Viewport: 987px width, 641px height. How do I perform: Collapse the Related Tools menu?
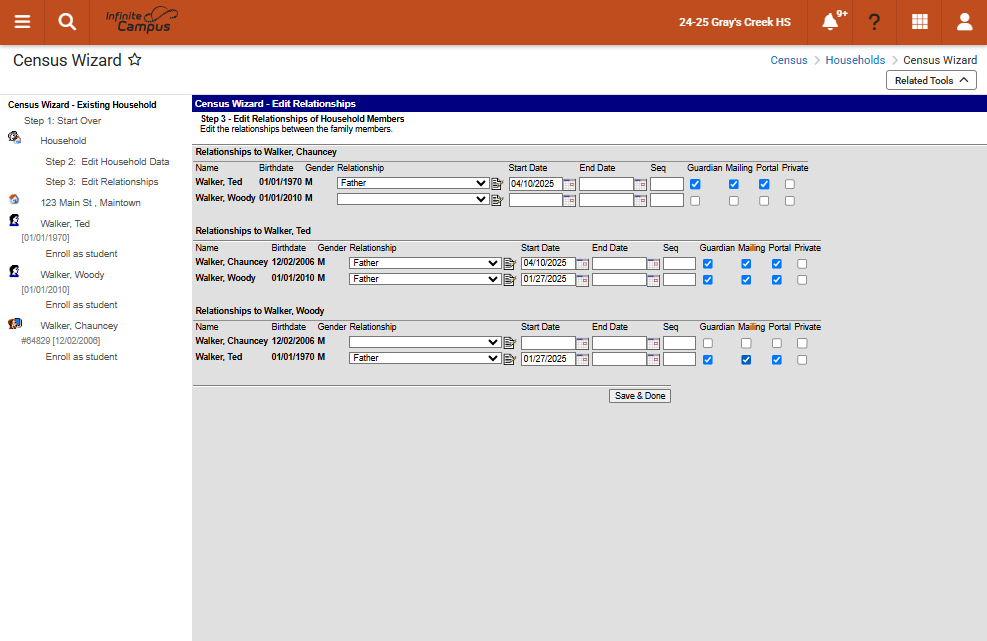coord(931,80)
